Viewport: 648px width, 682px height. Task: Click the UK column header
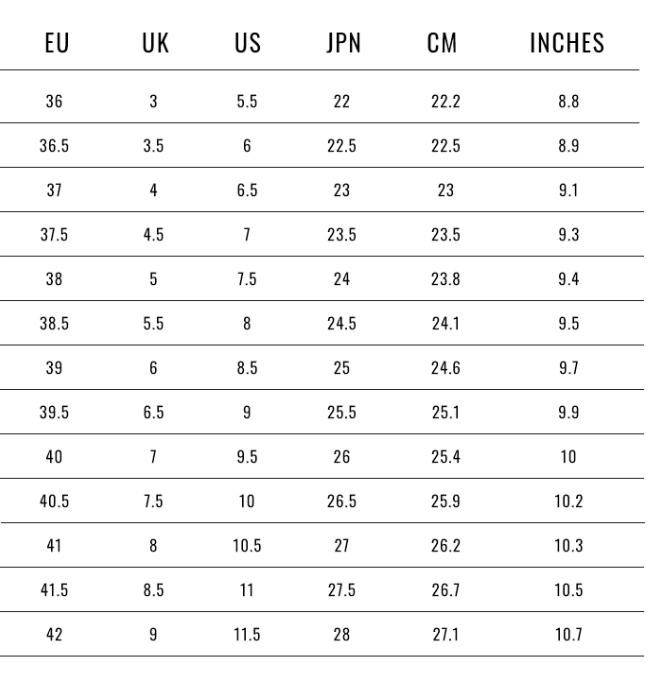[155, 43]
